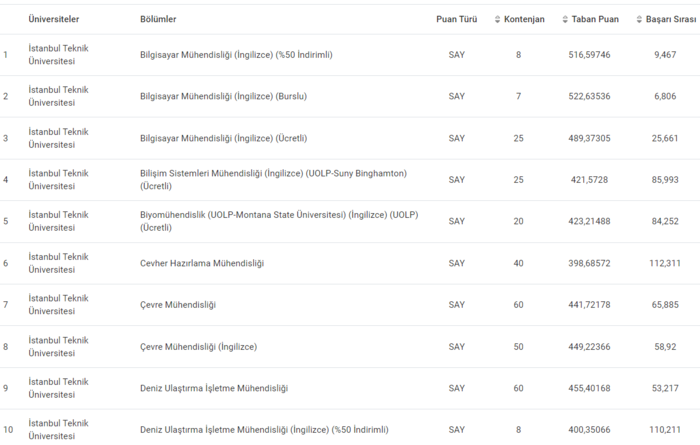This screenshot has height=445, width=700.
Task: Click the Bölümler column header
Action: point(159,20)
